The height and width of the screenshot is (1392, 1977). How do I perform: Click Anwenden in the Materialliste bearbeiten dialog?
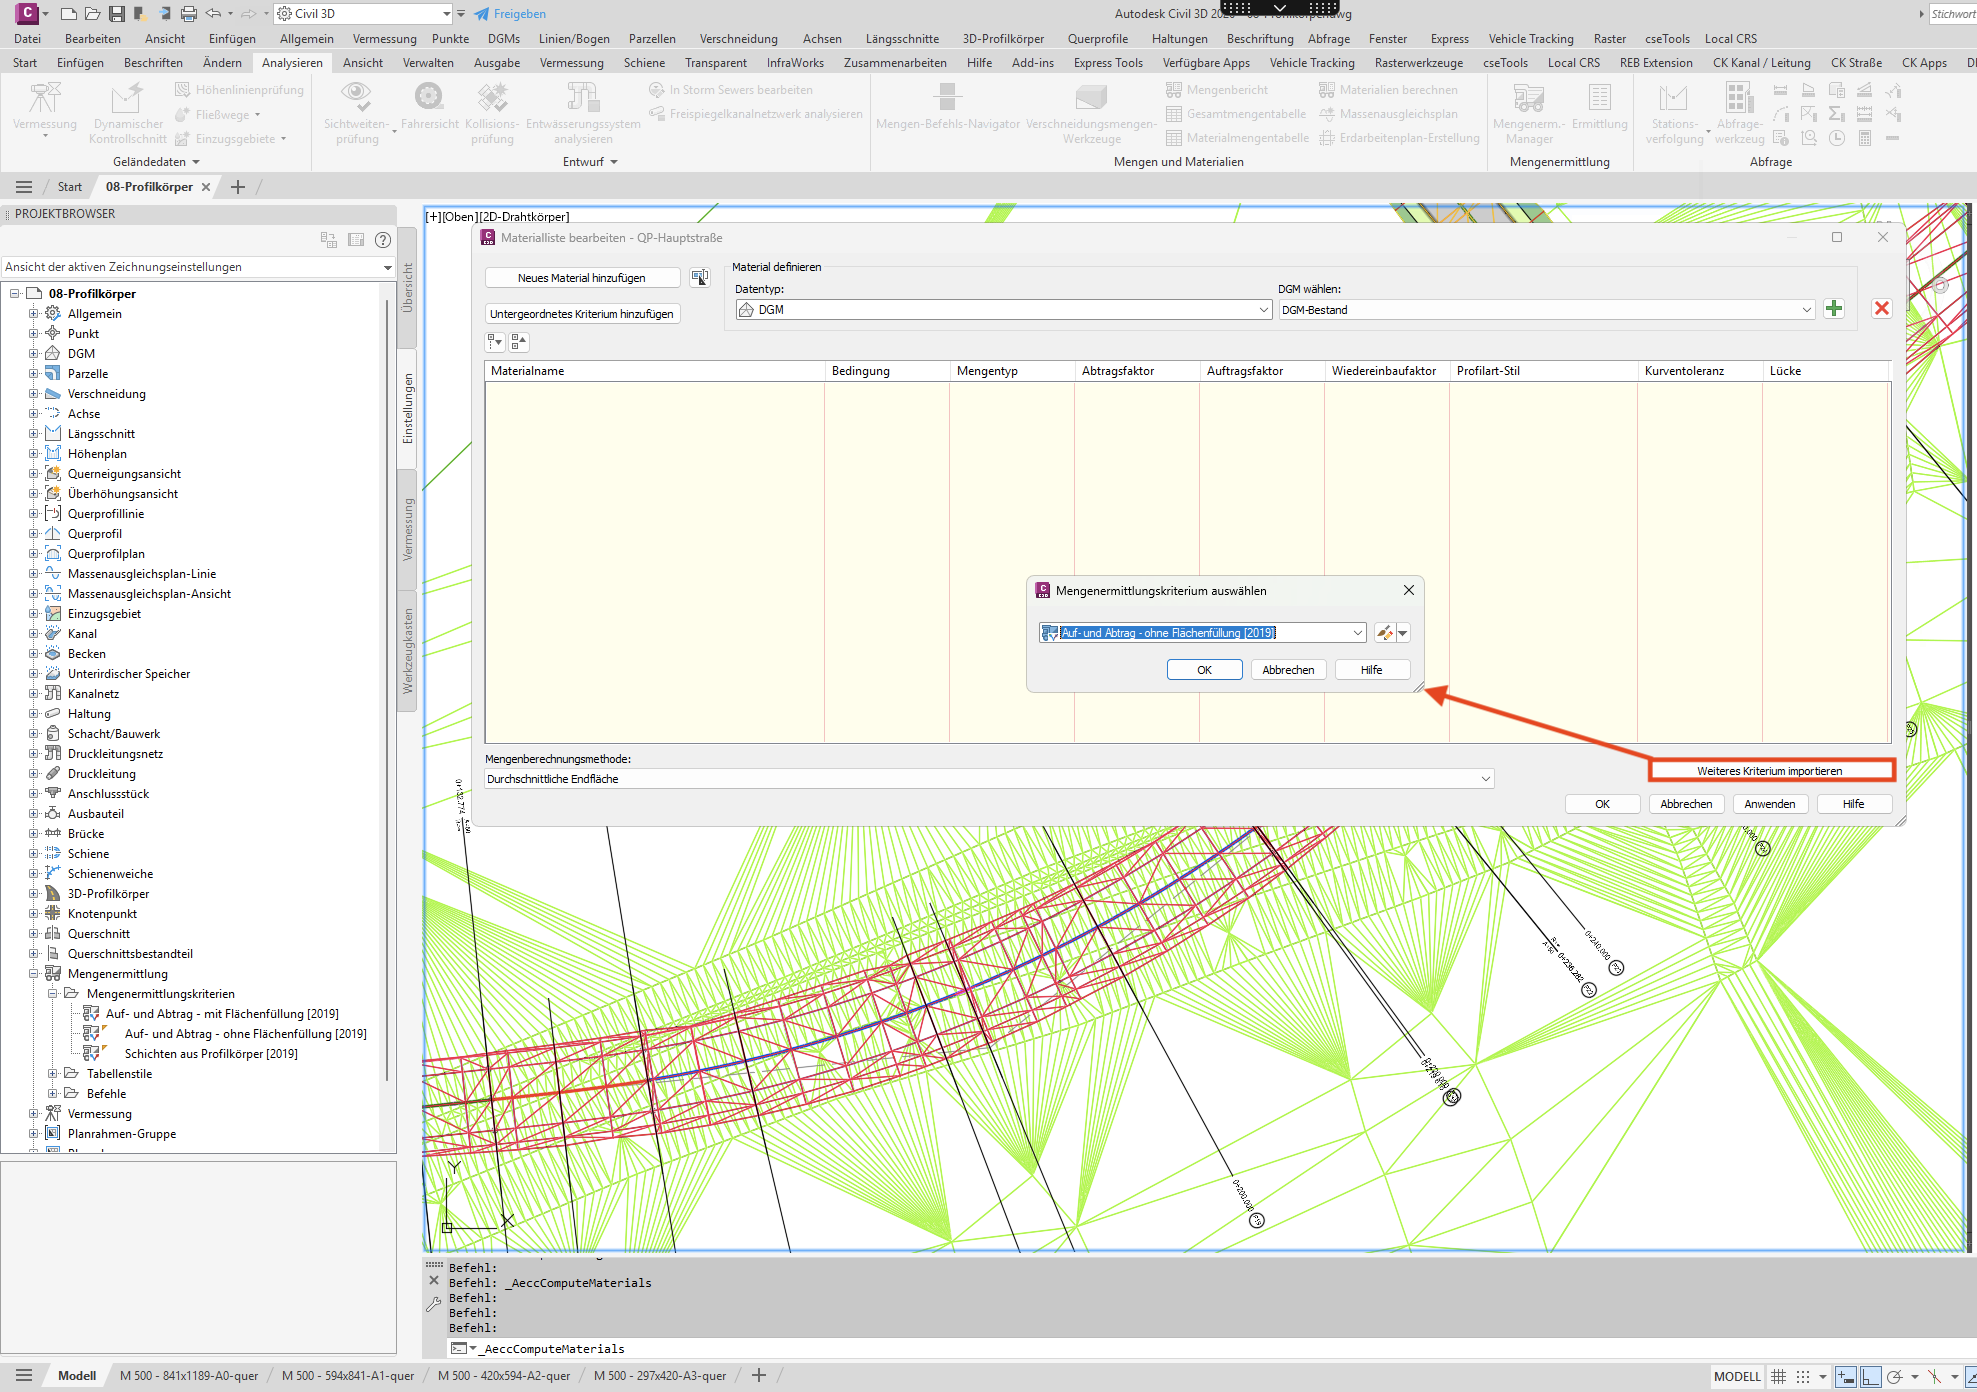[1769, 804]
